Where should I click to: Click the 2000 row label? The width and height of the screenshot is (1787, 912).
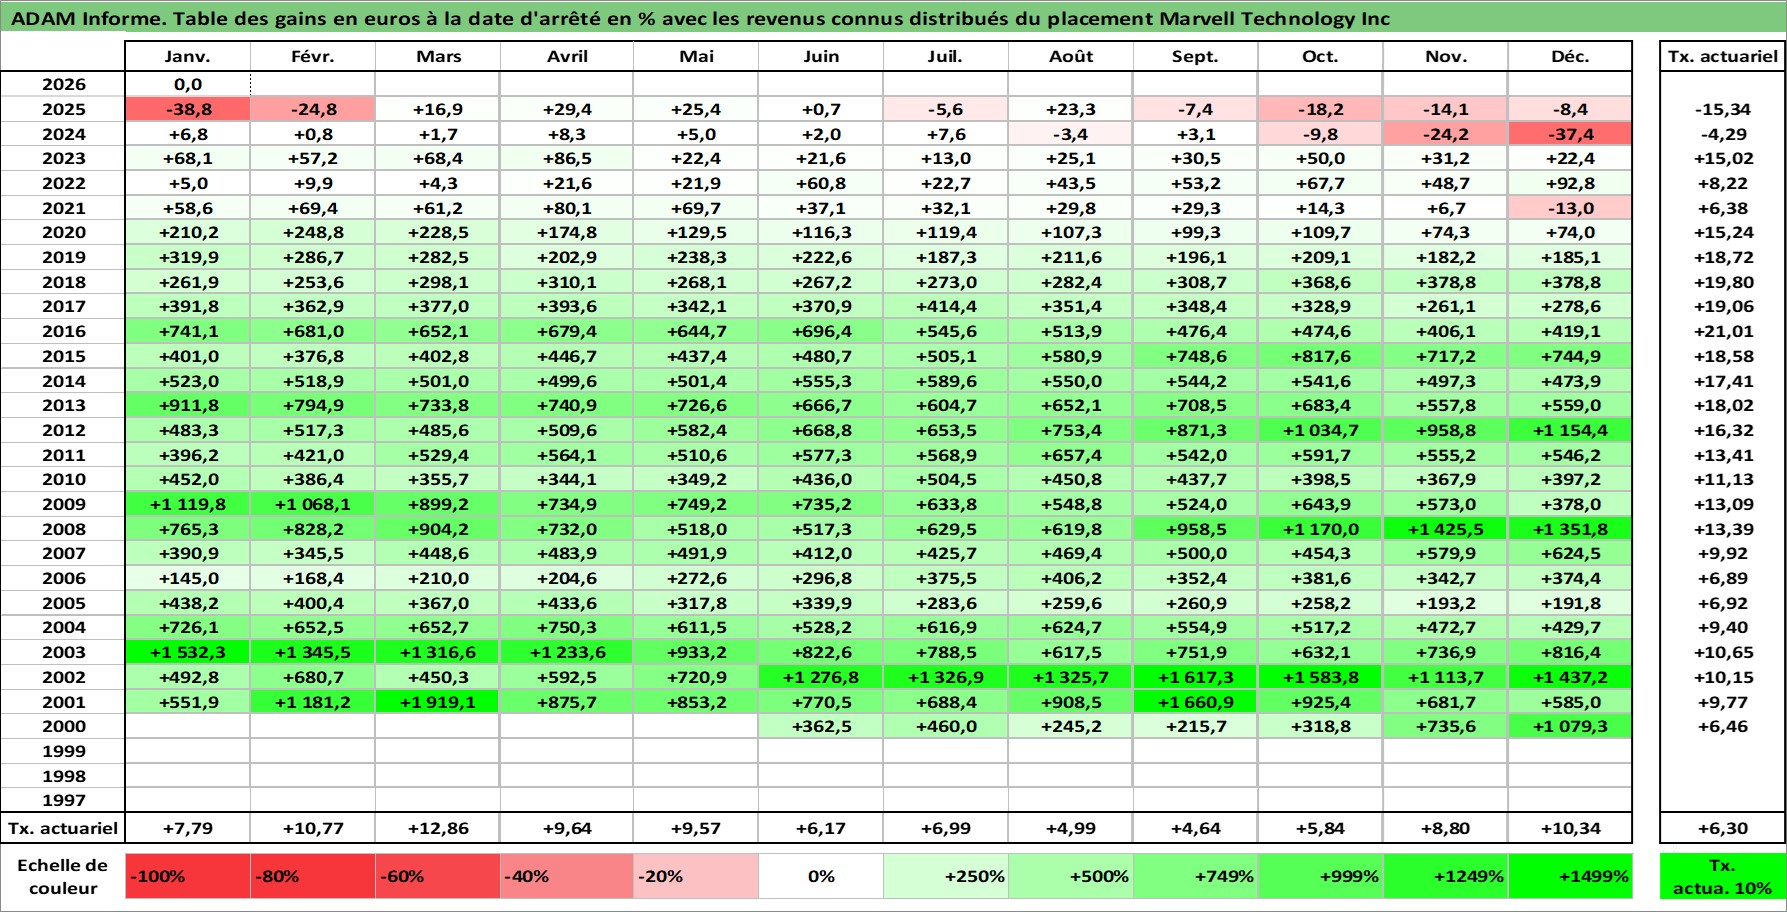pyautogui.click(x=63, y=726)
